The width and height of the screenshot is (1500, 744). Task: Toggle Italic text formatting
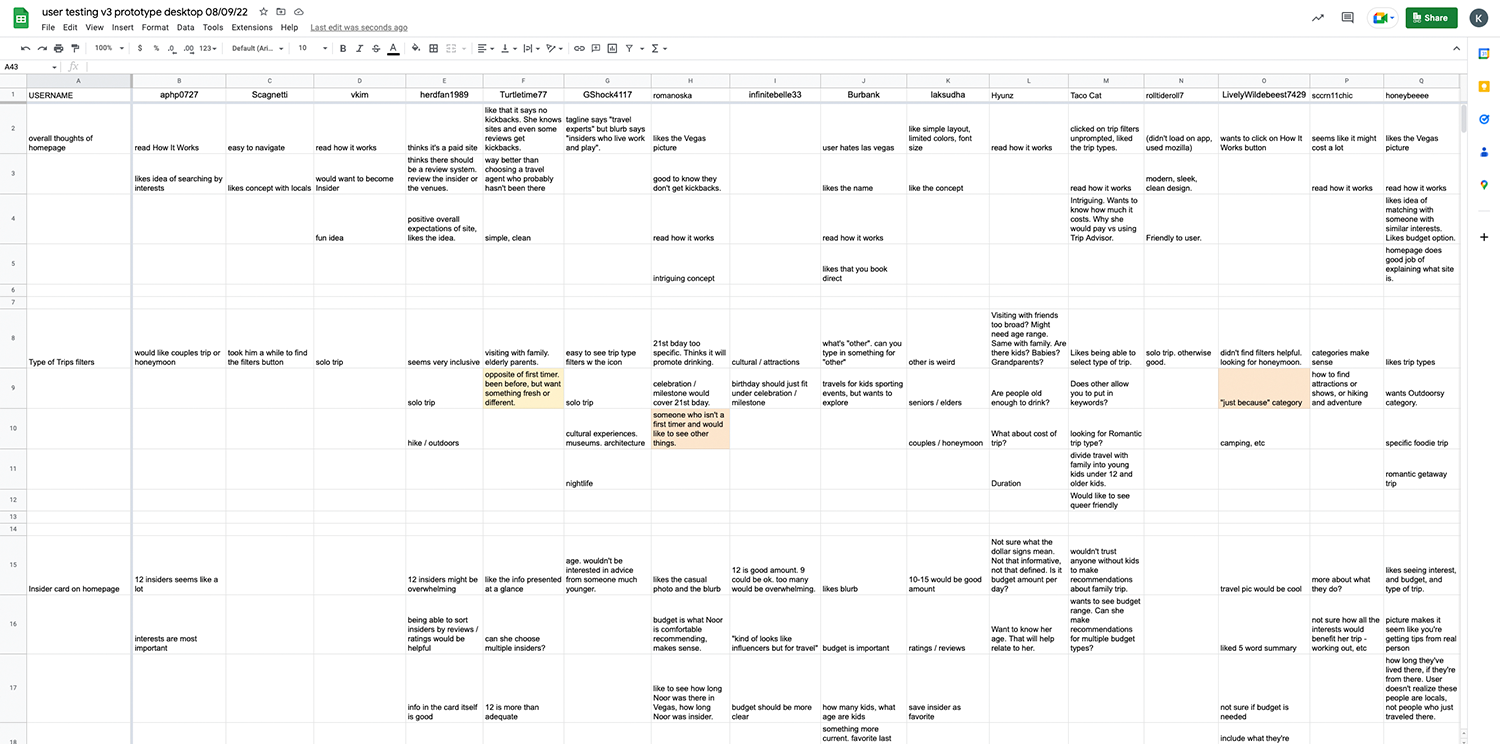tap(359, 48)
